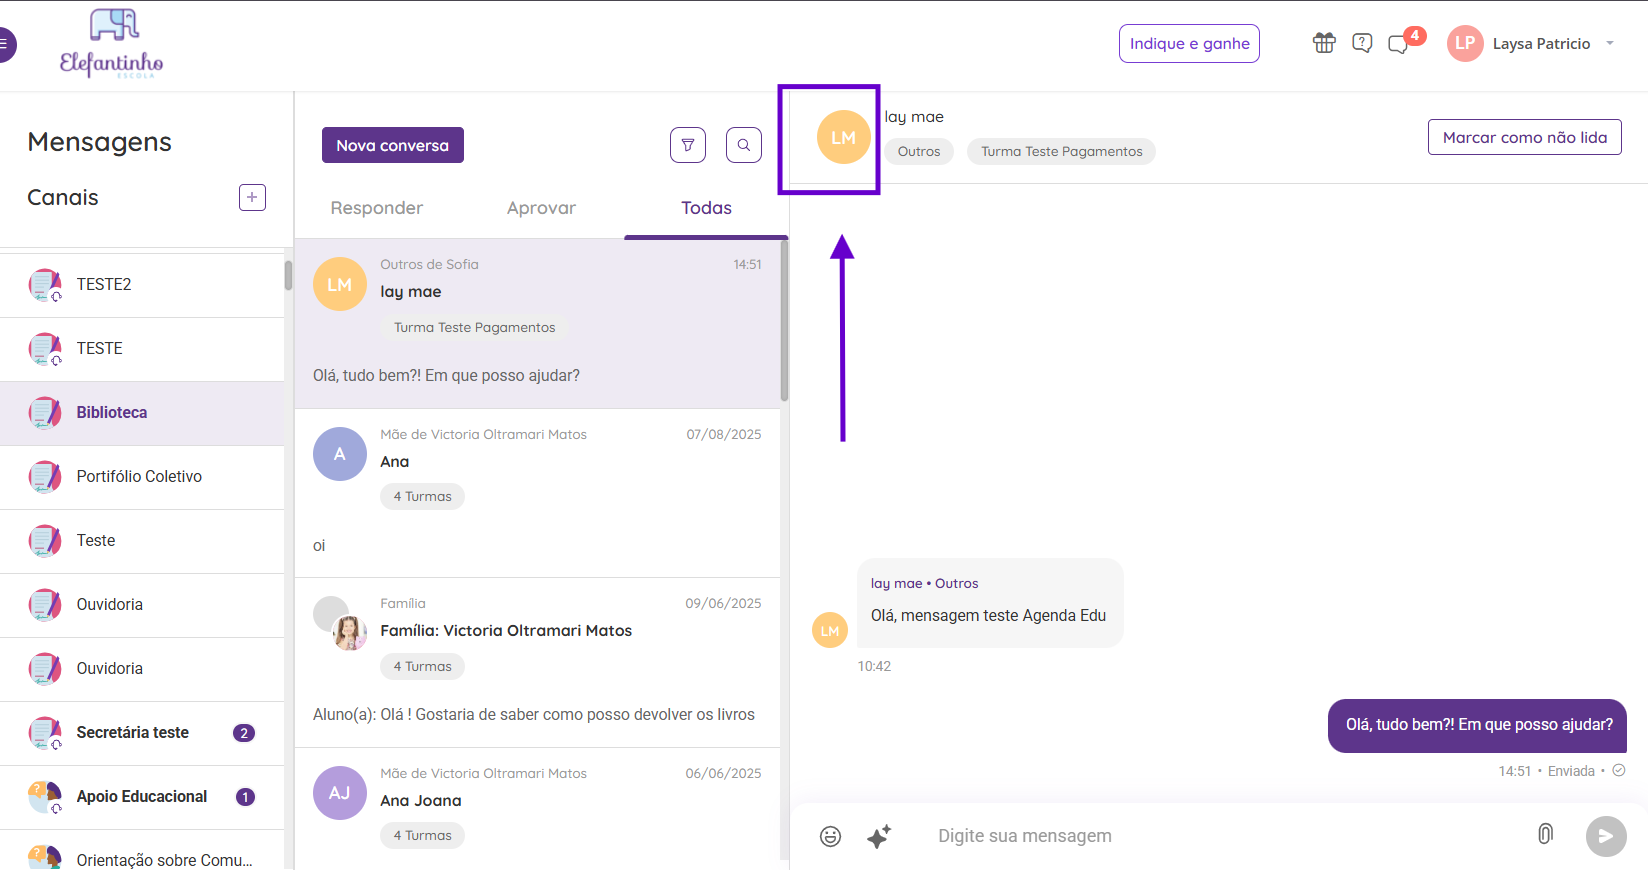Click the send message arrow button
This screenshot has height=870, width=1648.
(1606, 836)
